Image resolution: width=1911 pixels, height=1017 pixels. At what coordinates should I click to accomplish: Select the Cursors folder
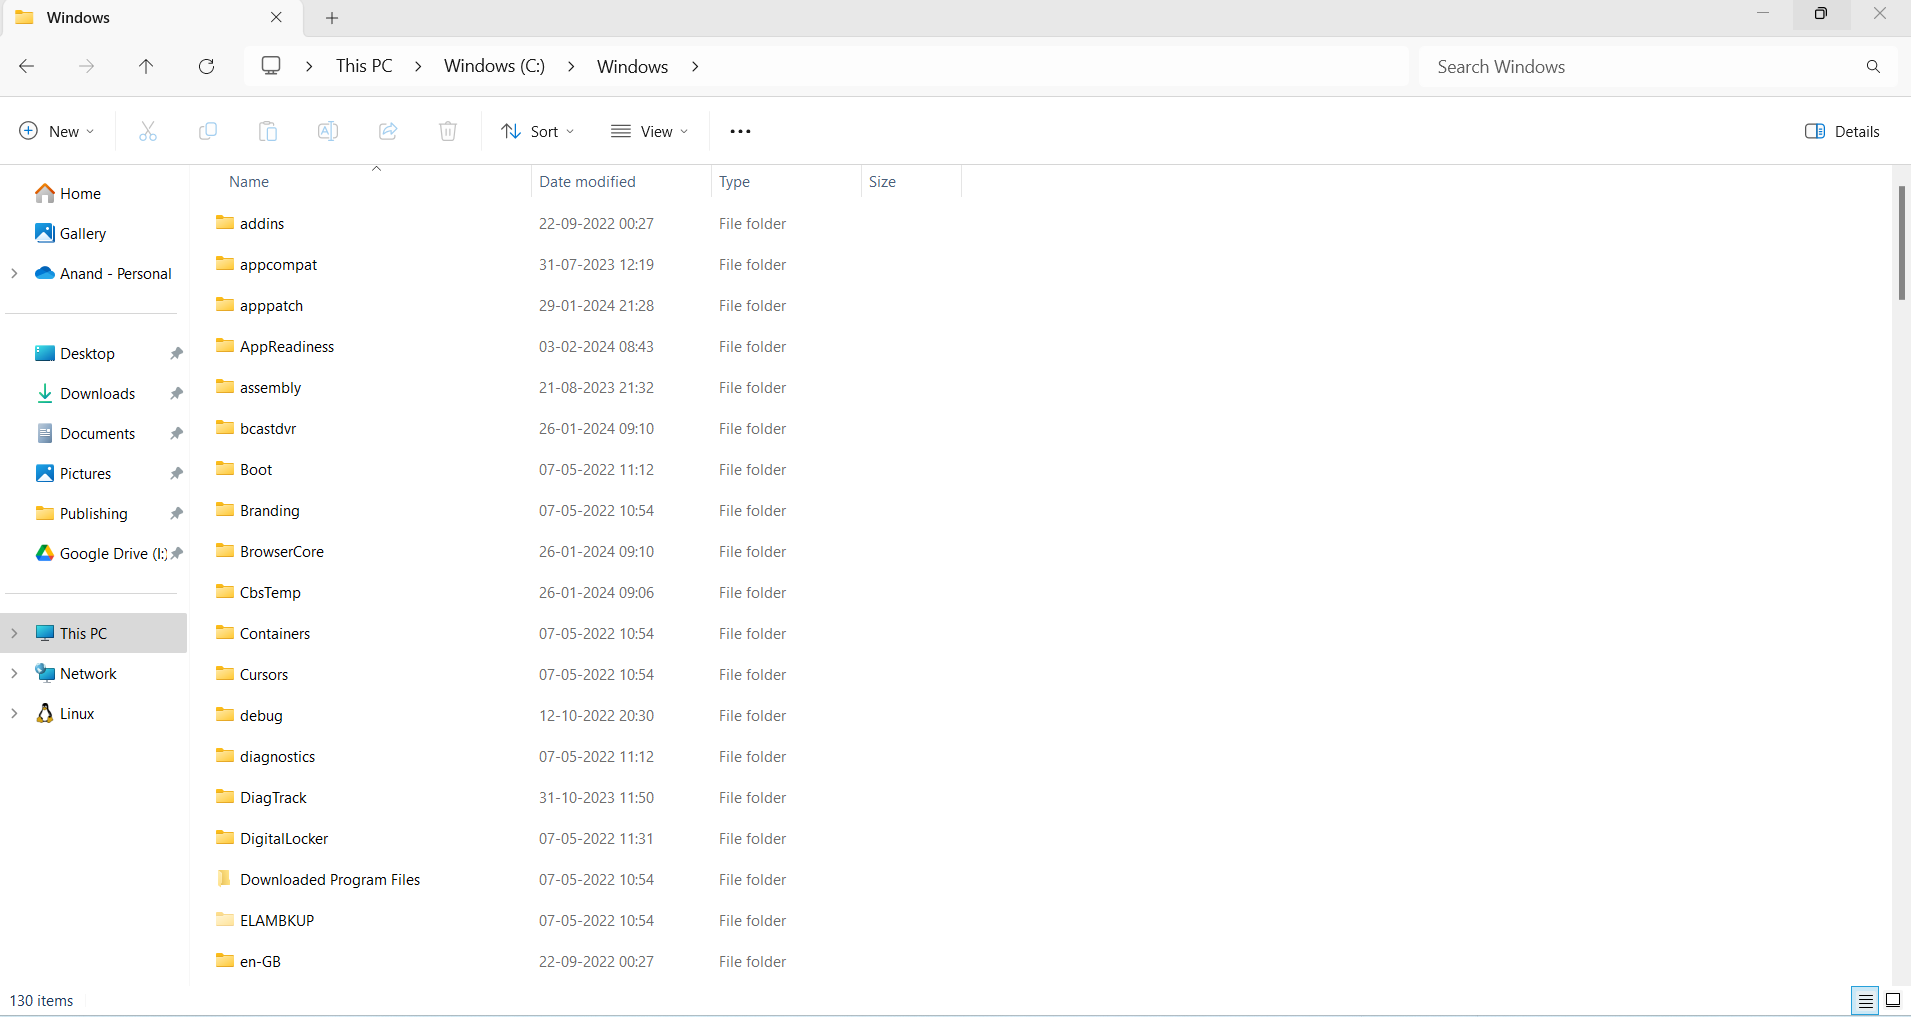(264, 674)
